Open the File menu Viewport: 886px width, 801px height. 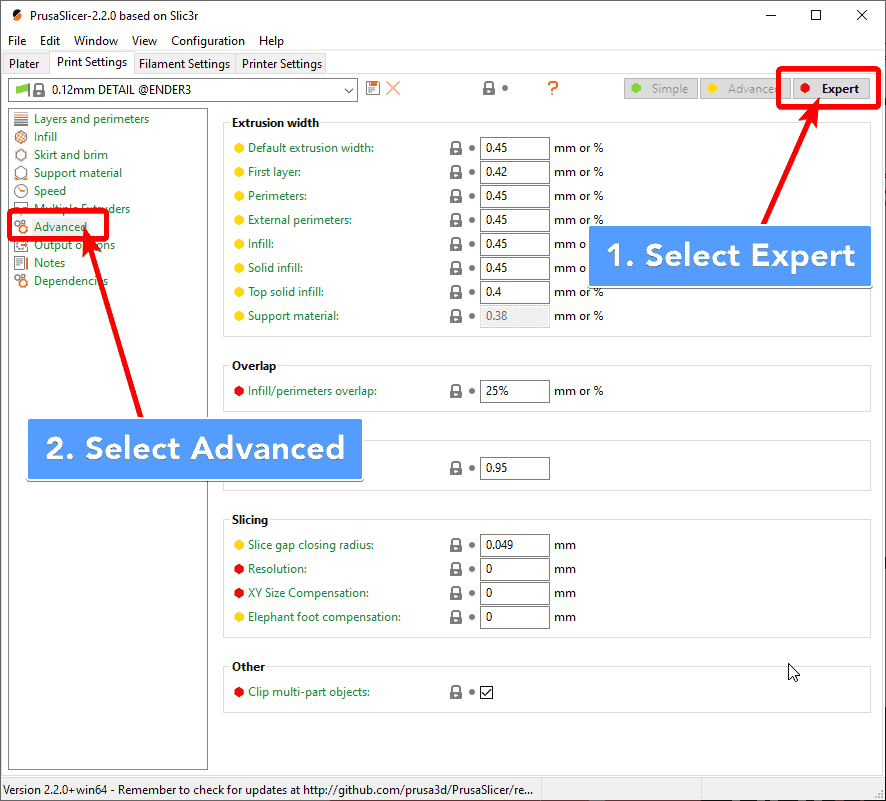pyautogui.click(x=17, y=41)
